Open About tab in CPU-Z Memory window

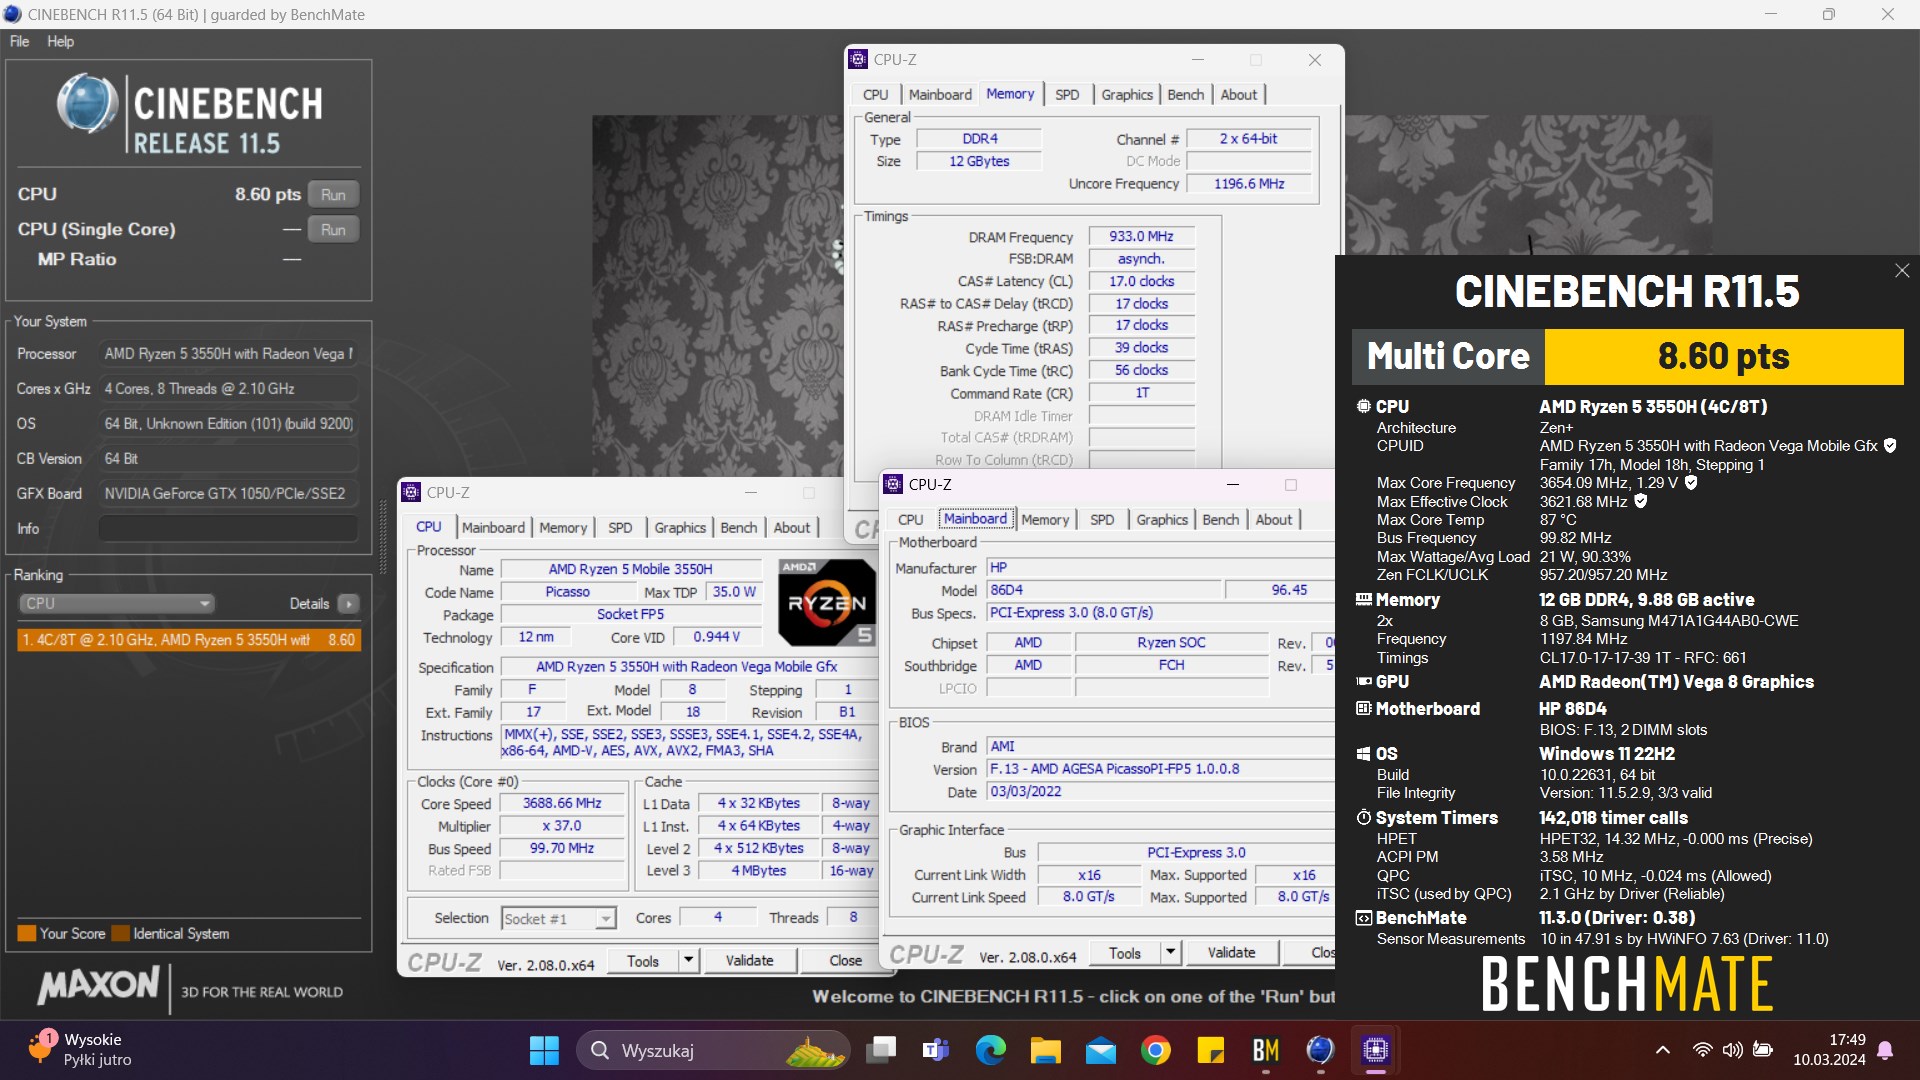pos(1239,94)
